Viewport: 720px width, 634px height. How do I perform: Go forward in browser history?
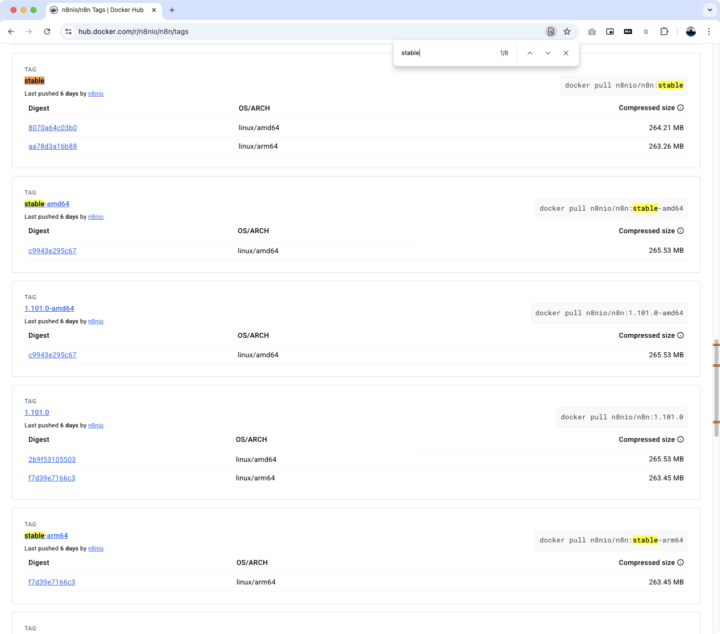(x=29, y=32)
